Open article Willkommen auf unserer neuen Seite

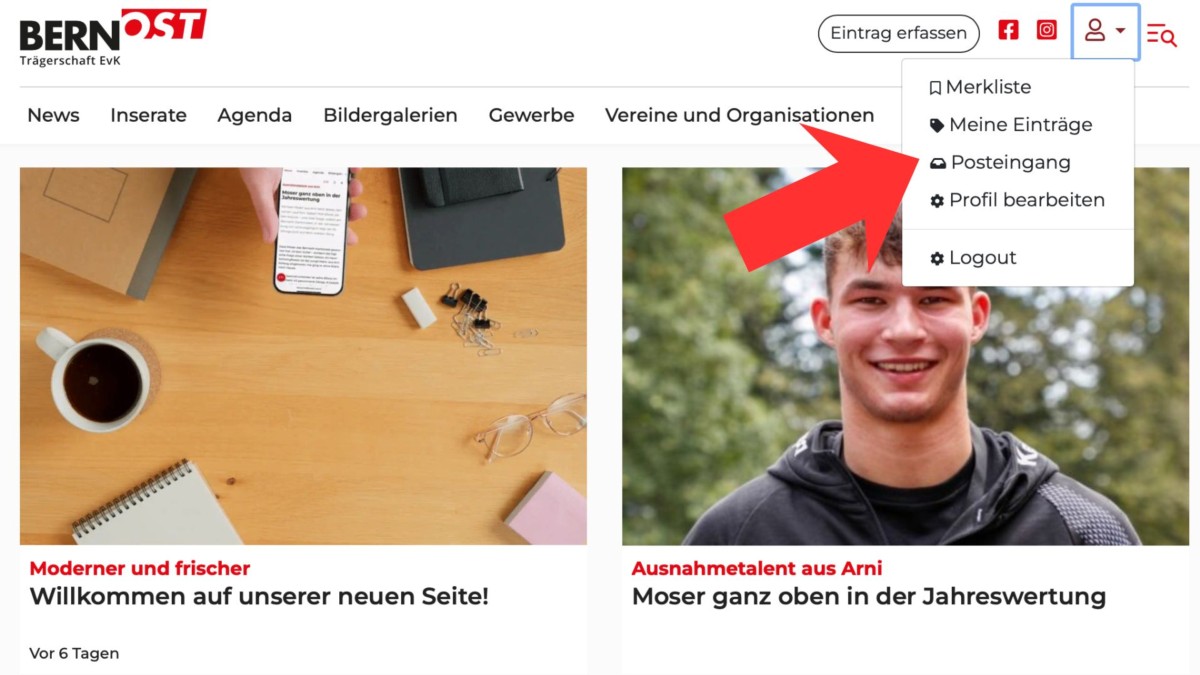click(259, 597)
